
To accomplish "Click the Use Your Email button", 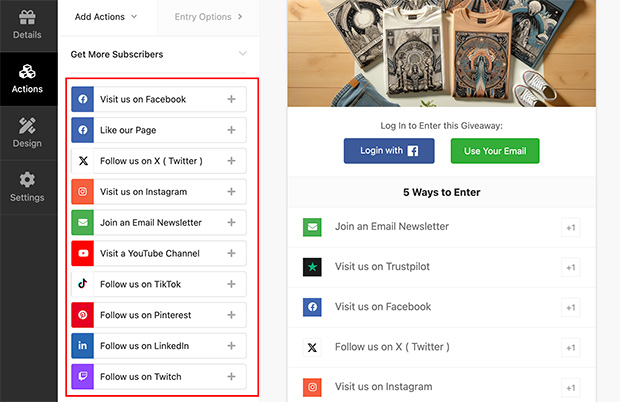I will pyautogui.click(x=495, y=151).
